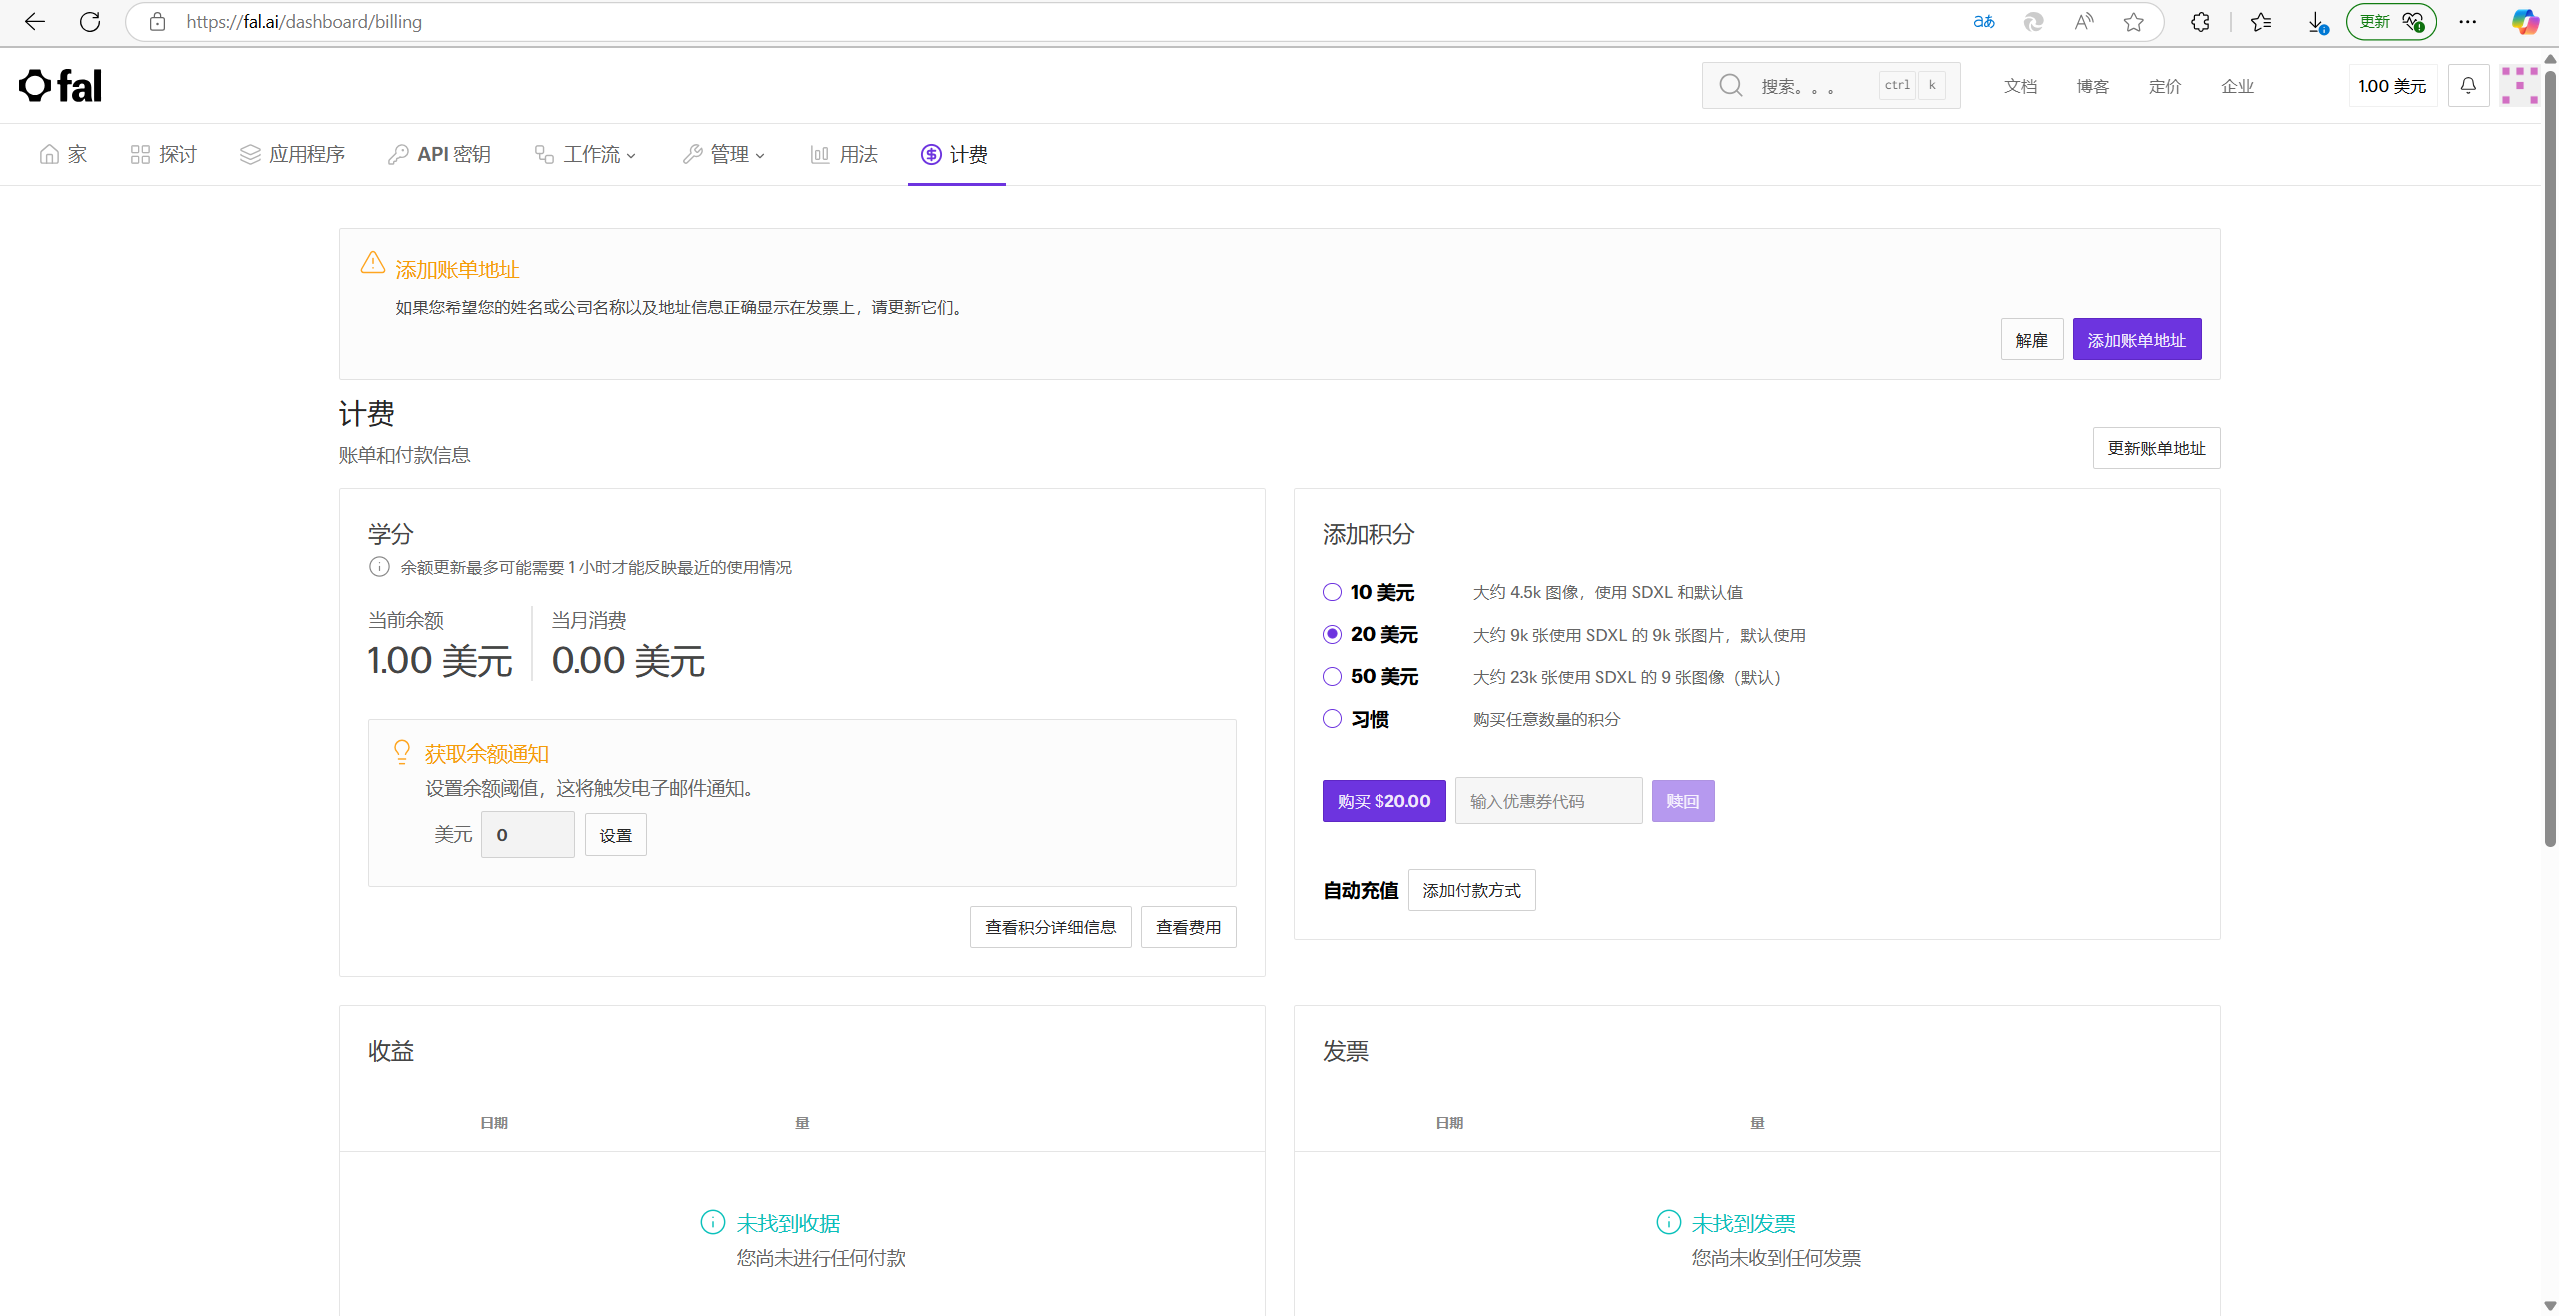The image size is (2559, 1316).
Task: Select the 10 美元 credit option
Action: tap(1332, 592)
